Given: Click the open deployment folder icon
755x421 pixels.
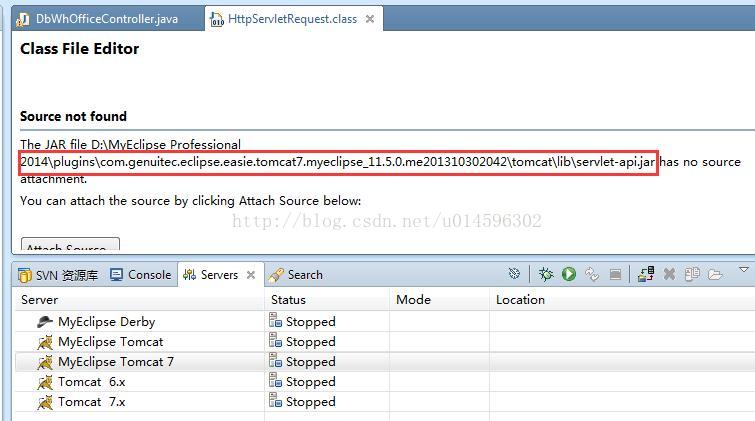Looking at the screenshot, I should click(x=715, y=275).
